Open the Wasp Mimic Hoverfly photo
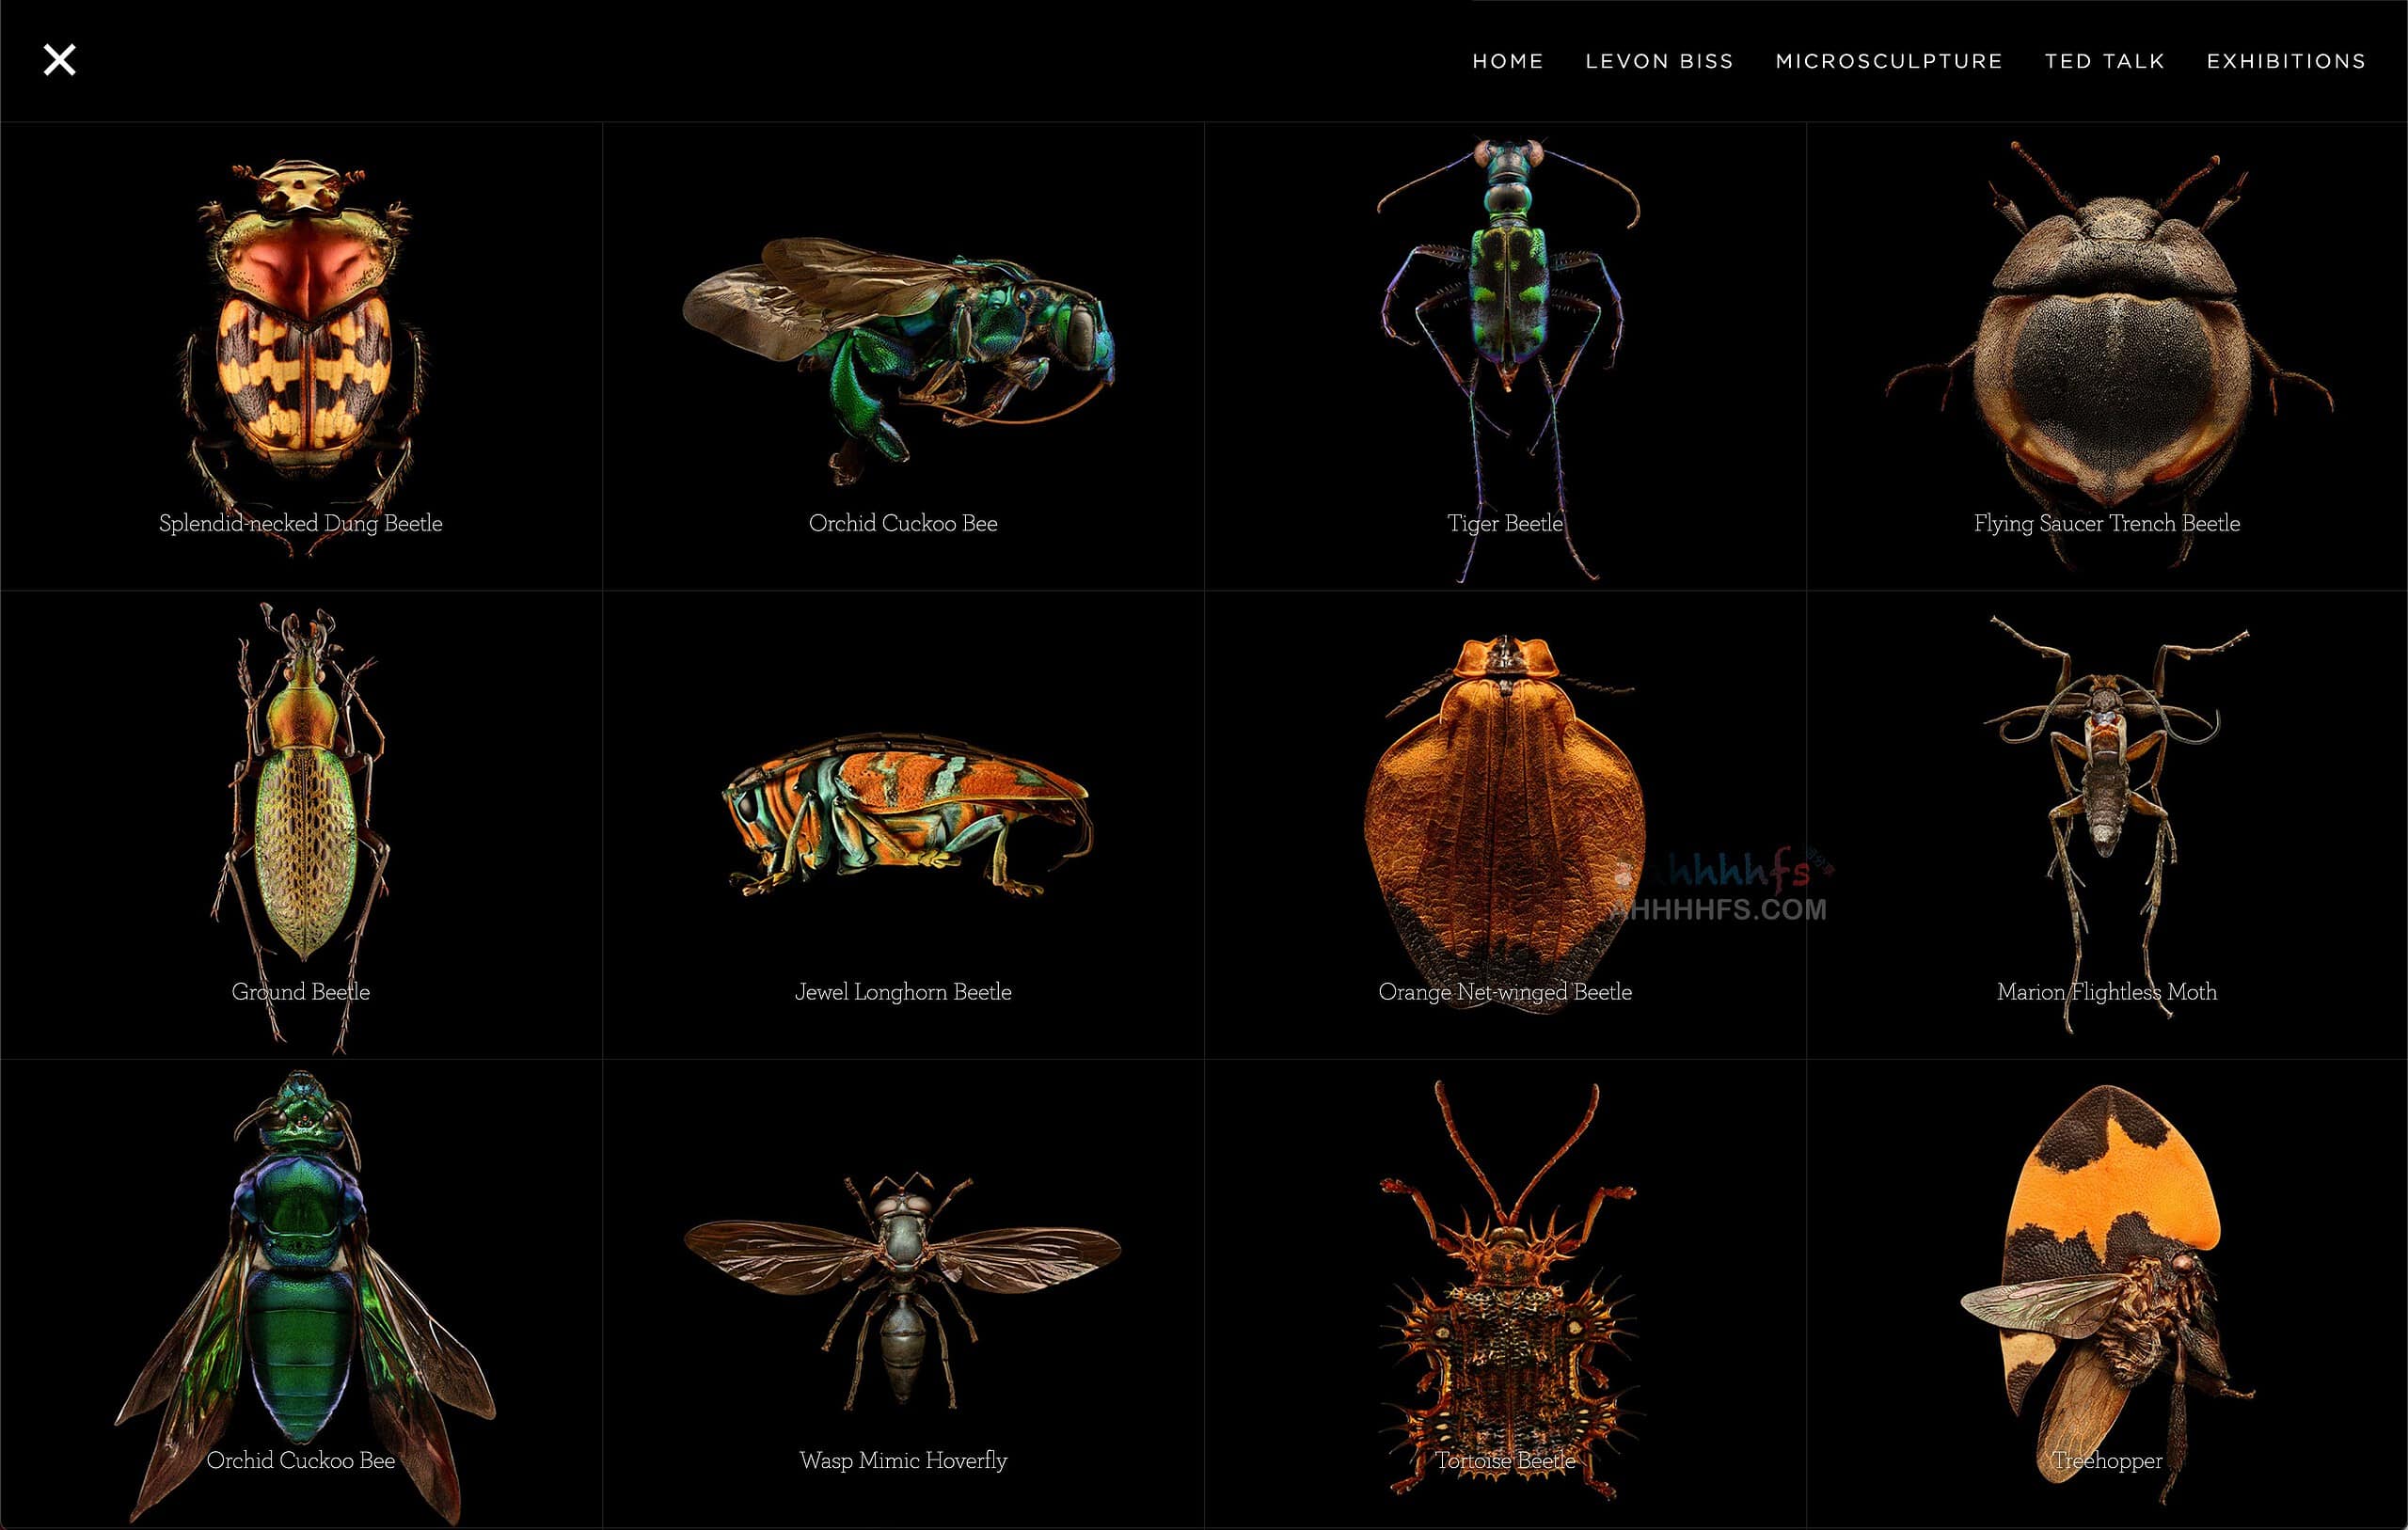The image size is (2408, 1530). click(903, 1290)
